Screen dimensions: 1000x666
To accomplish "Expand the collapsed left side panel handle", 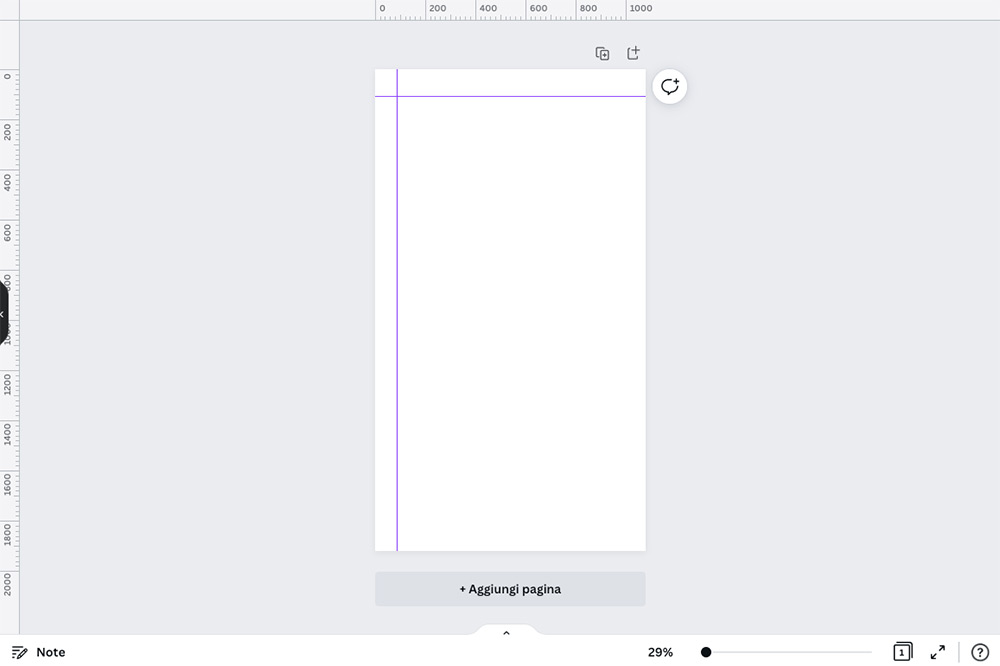I will pyautogui.click(x=3, y=314).
